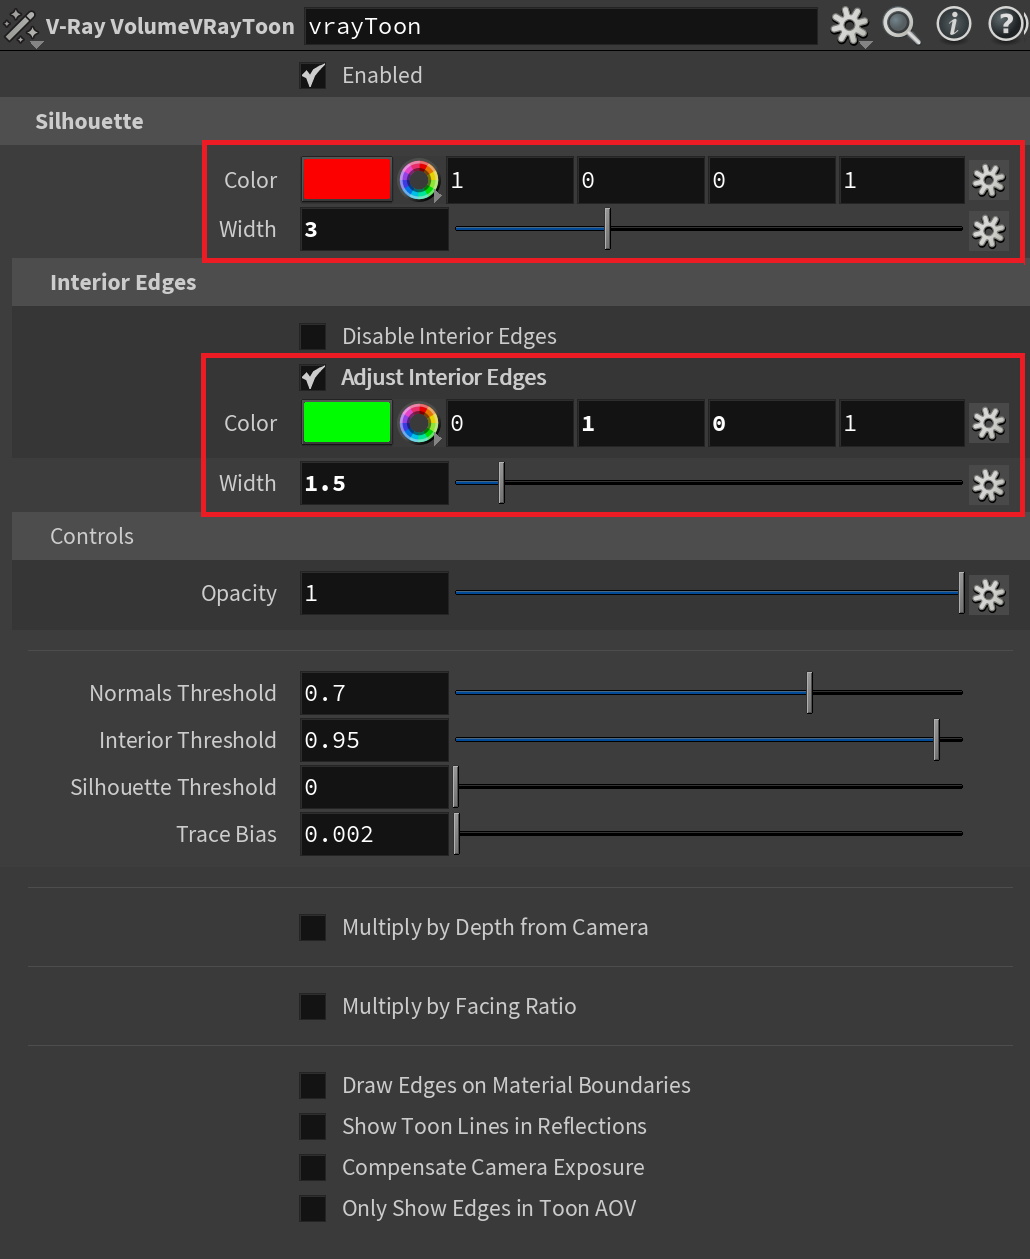
Task: Click the Silhouette Width slider handle
Action: pos(607,229)
